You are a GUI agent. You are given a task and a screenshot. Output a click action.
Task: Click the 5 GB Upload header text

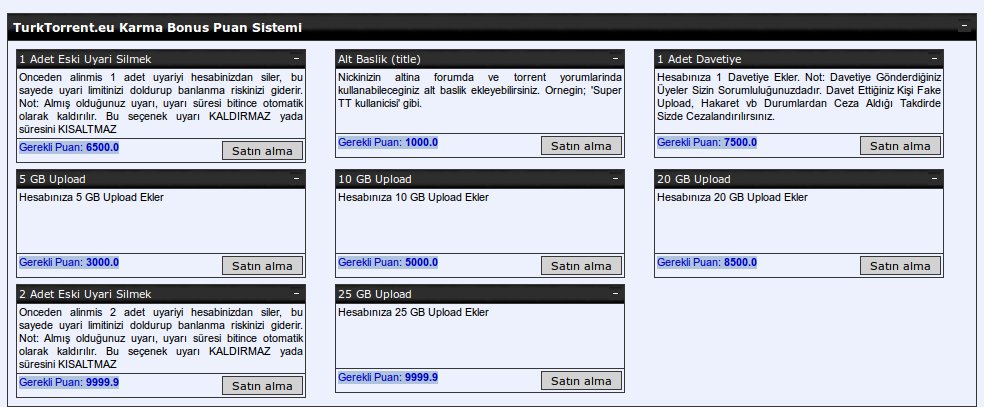pos(53,179)
